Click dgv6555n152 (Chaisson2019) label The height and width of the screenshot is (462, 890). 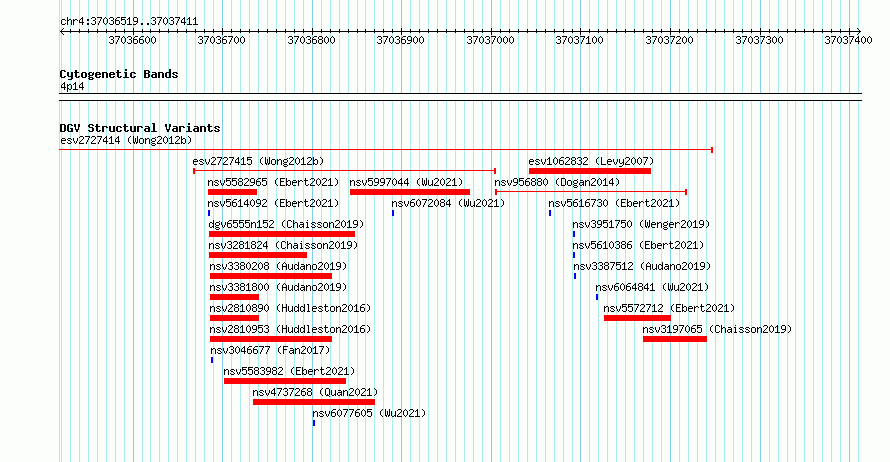pyautogui.click(x=286, y=224)
